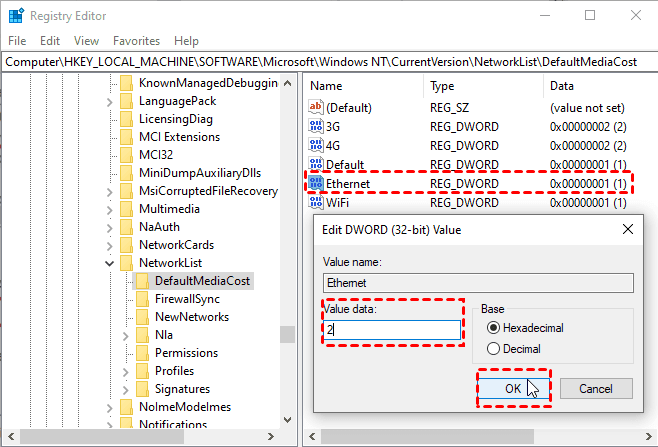The width and height of the screenshot is (658, 447).
Task: Click the tree pane scroll right arrow
Action: [x=271, y=437]
